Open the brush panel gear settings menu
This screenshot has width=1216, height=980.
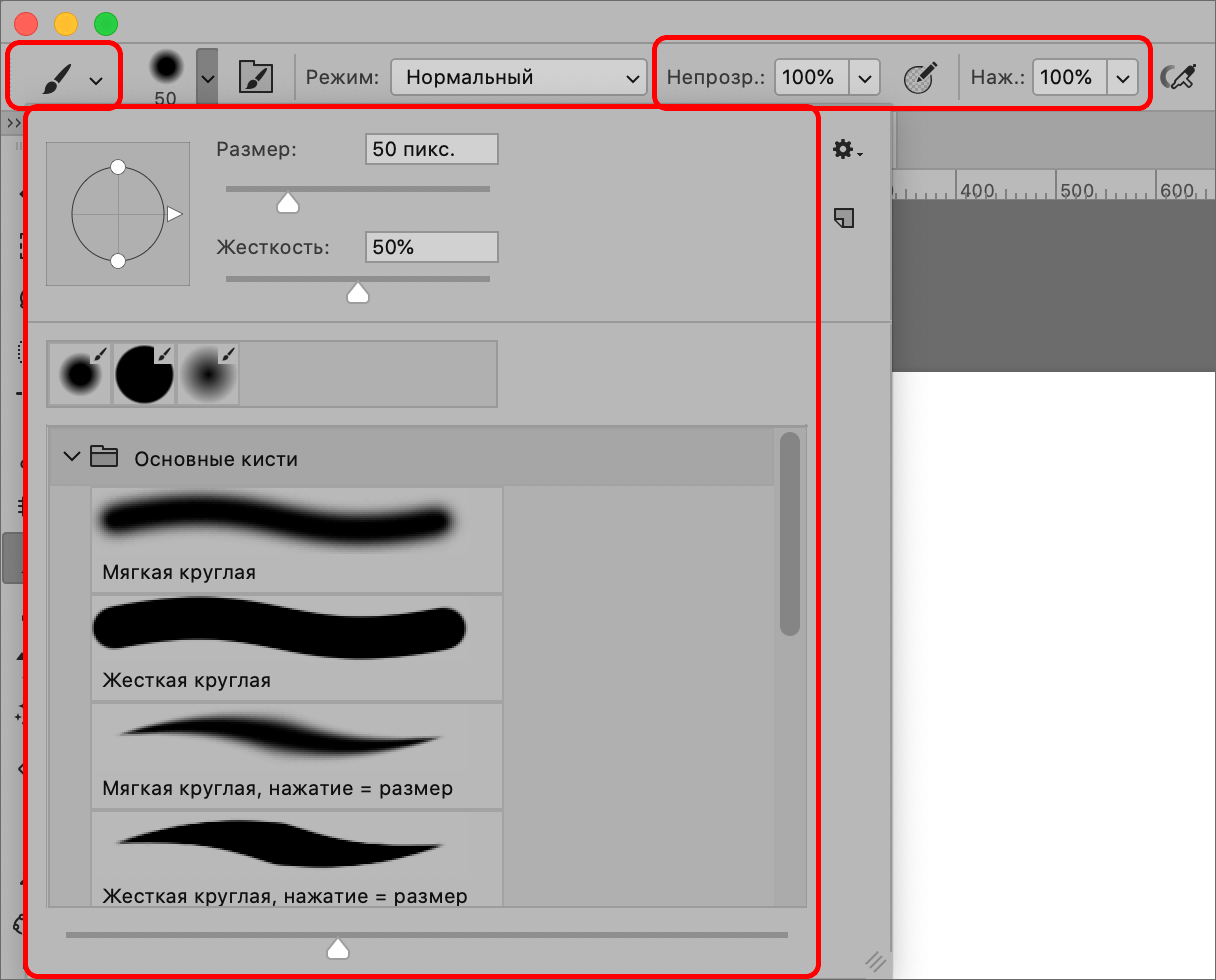point(846,150)
